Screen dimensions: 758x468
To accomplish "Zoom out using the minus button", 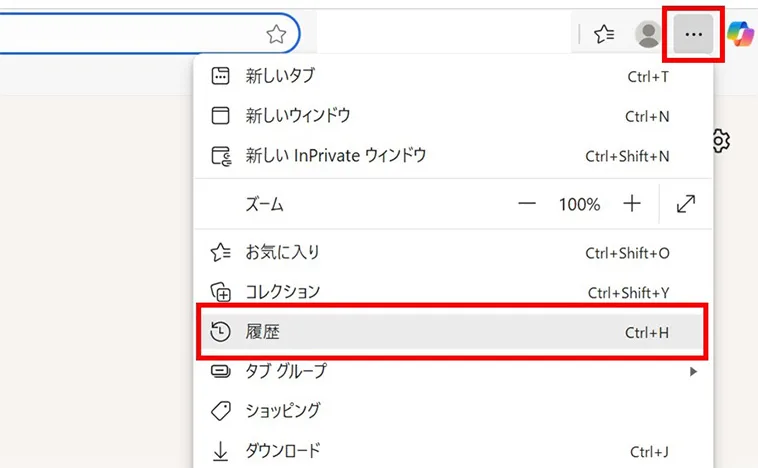I will (x=527, y=204).
